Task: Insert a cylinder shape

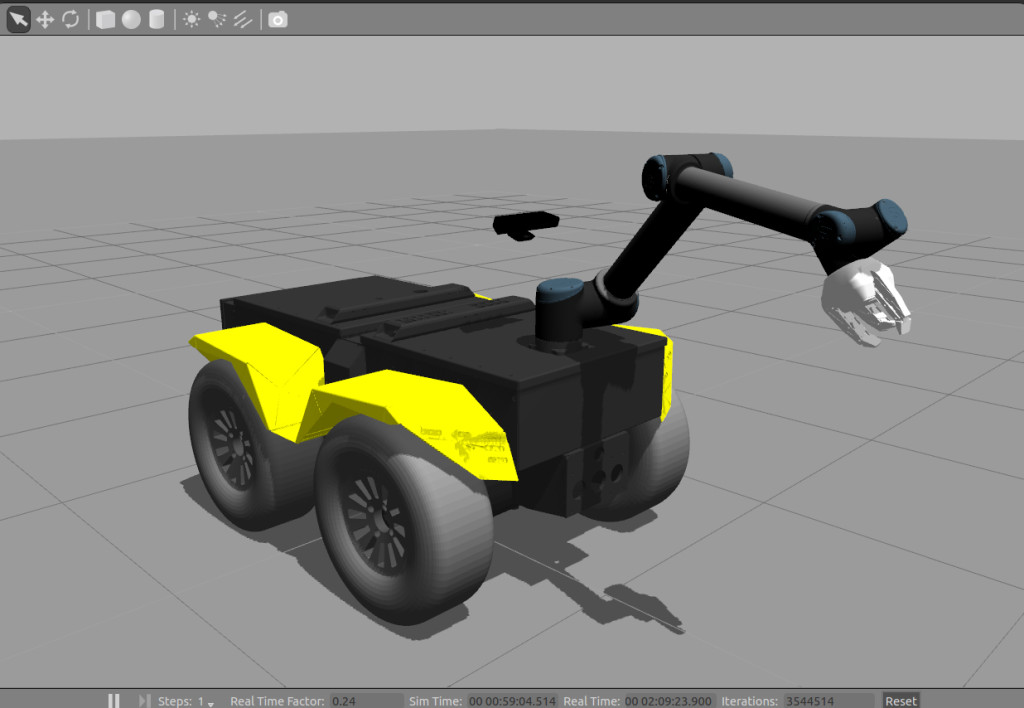Action: [156, 19]
